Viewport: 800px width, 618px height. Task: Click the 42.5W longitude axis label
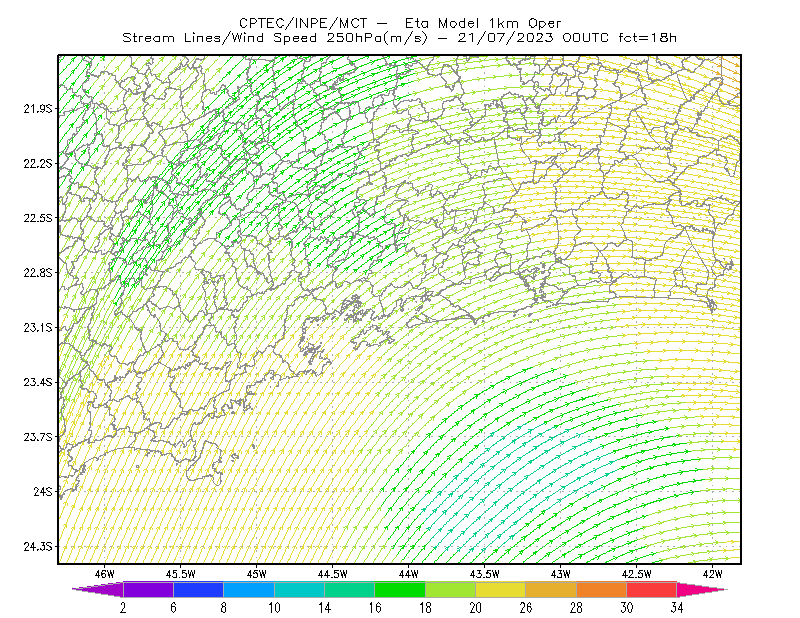tap(636, 574)
